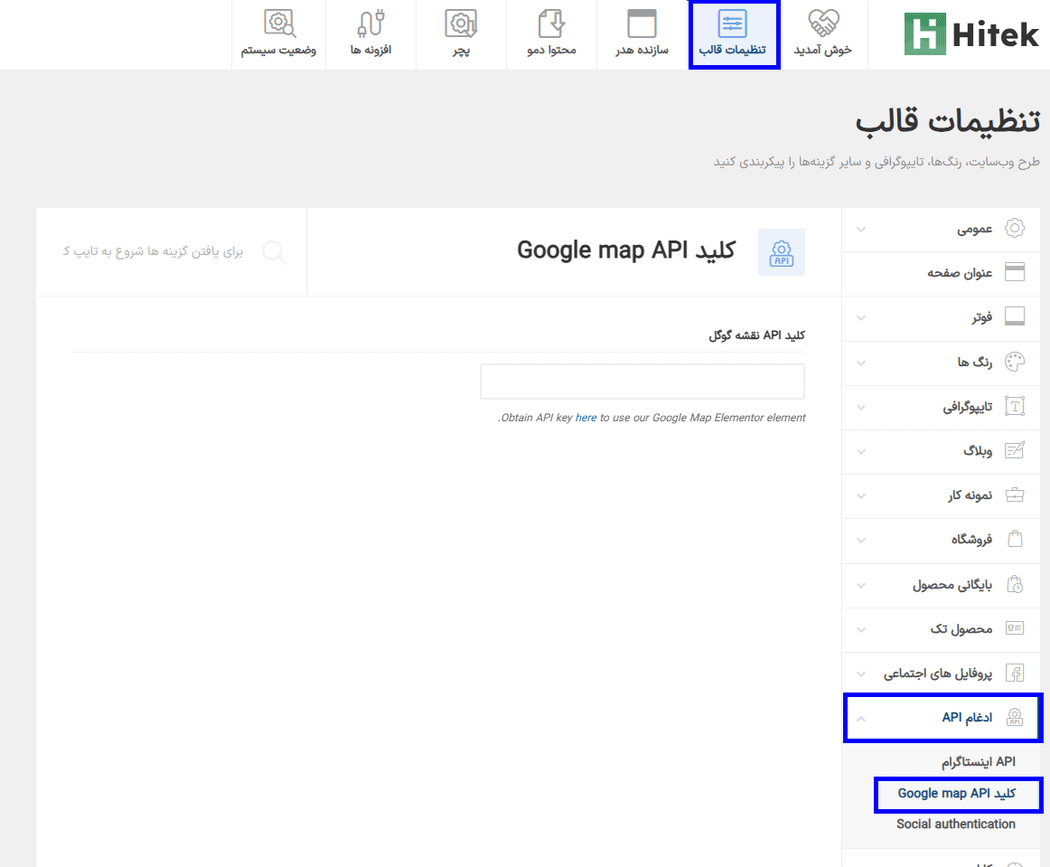Click the Hitek logo
The image size is (1050, 867).
coord(972,34)
